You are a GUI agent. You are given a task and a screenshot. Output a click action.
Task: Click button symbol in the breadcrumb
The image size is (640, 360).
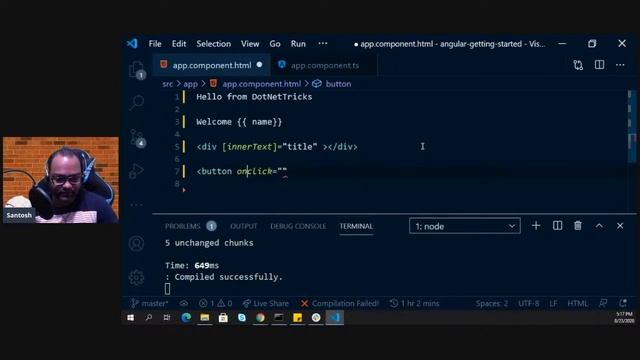click(x=338, y=84)
